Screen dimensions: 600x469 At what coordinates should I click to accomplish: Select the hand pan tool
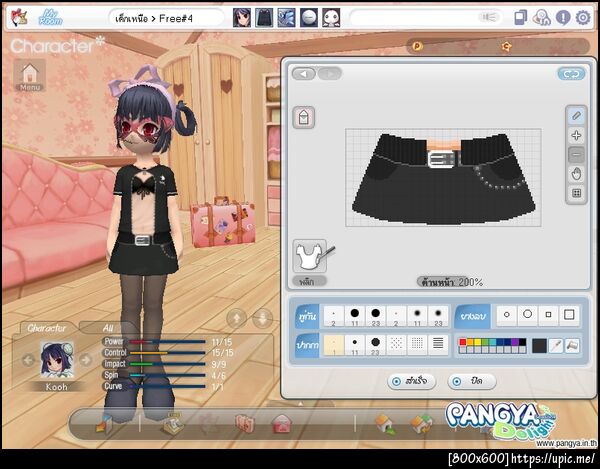pos(576,174)
